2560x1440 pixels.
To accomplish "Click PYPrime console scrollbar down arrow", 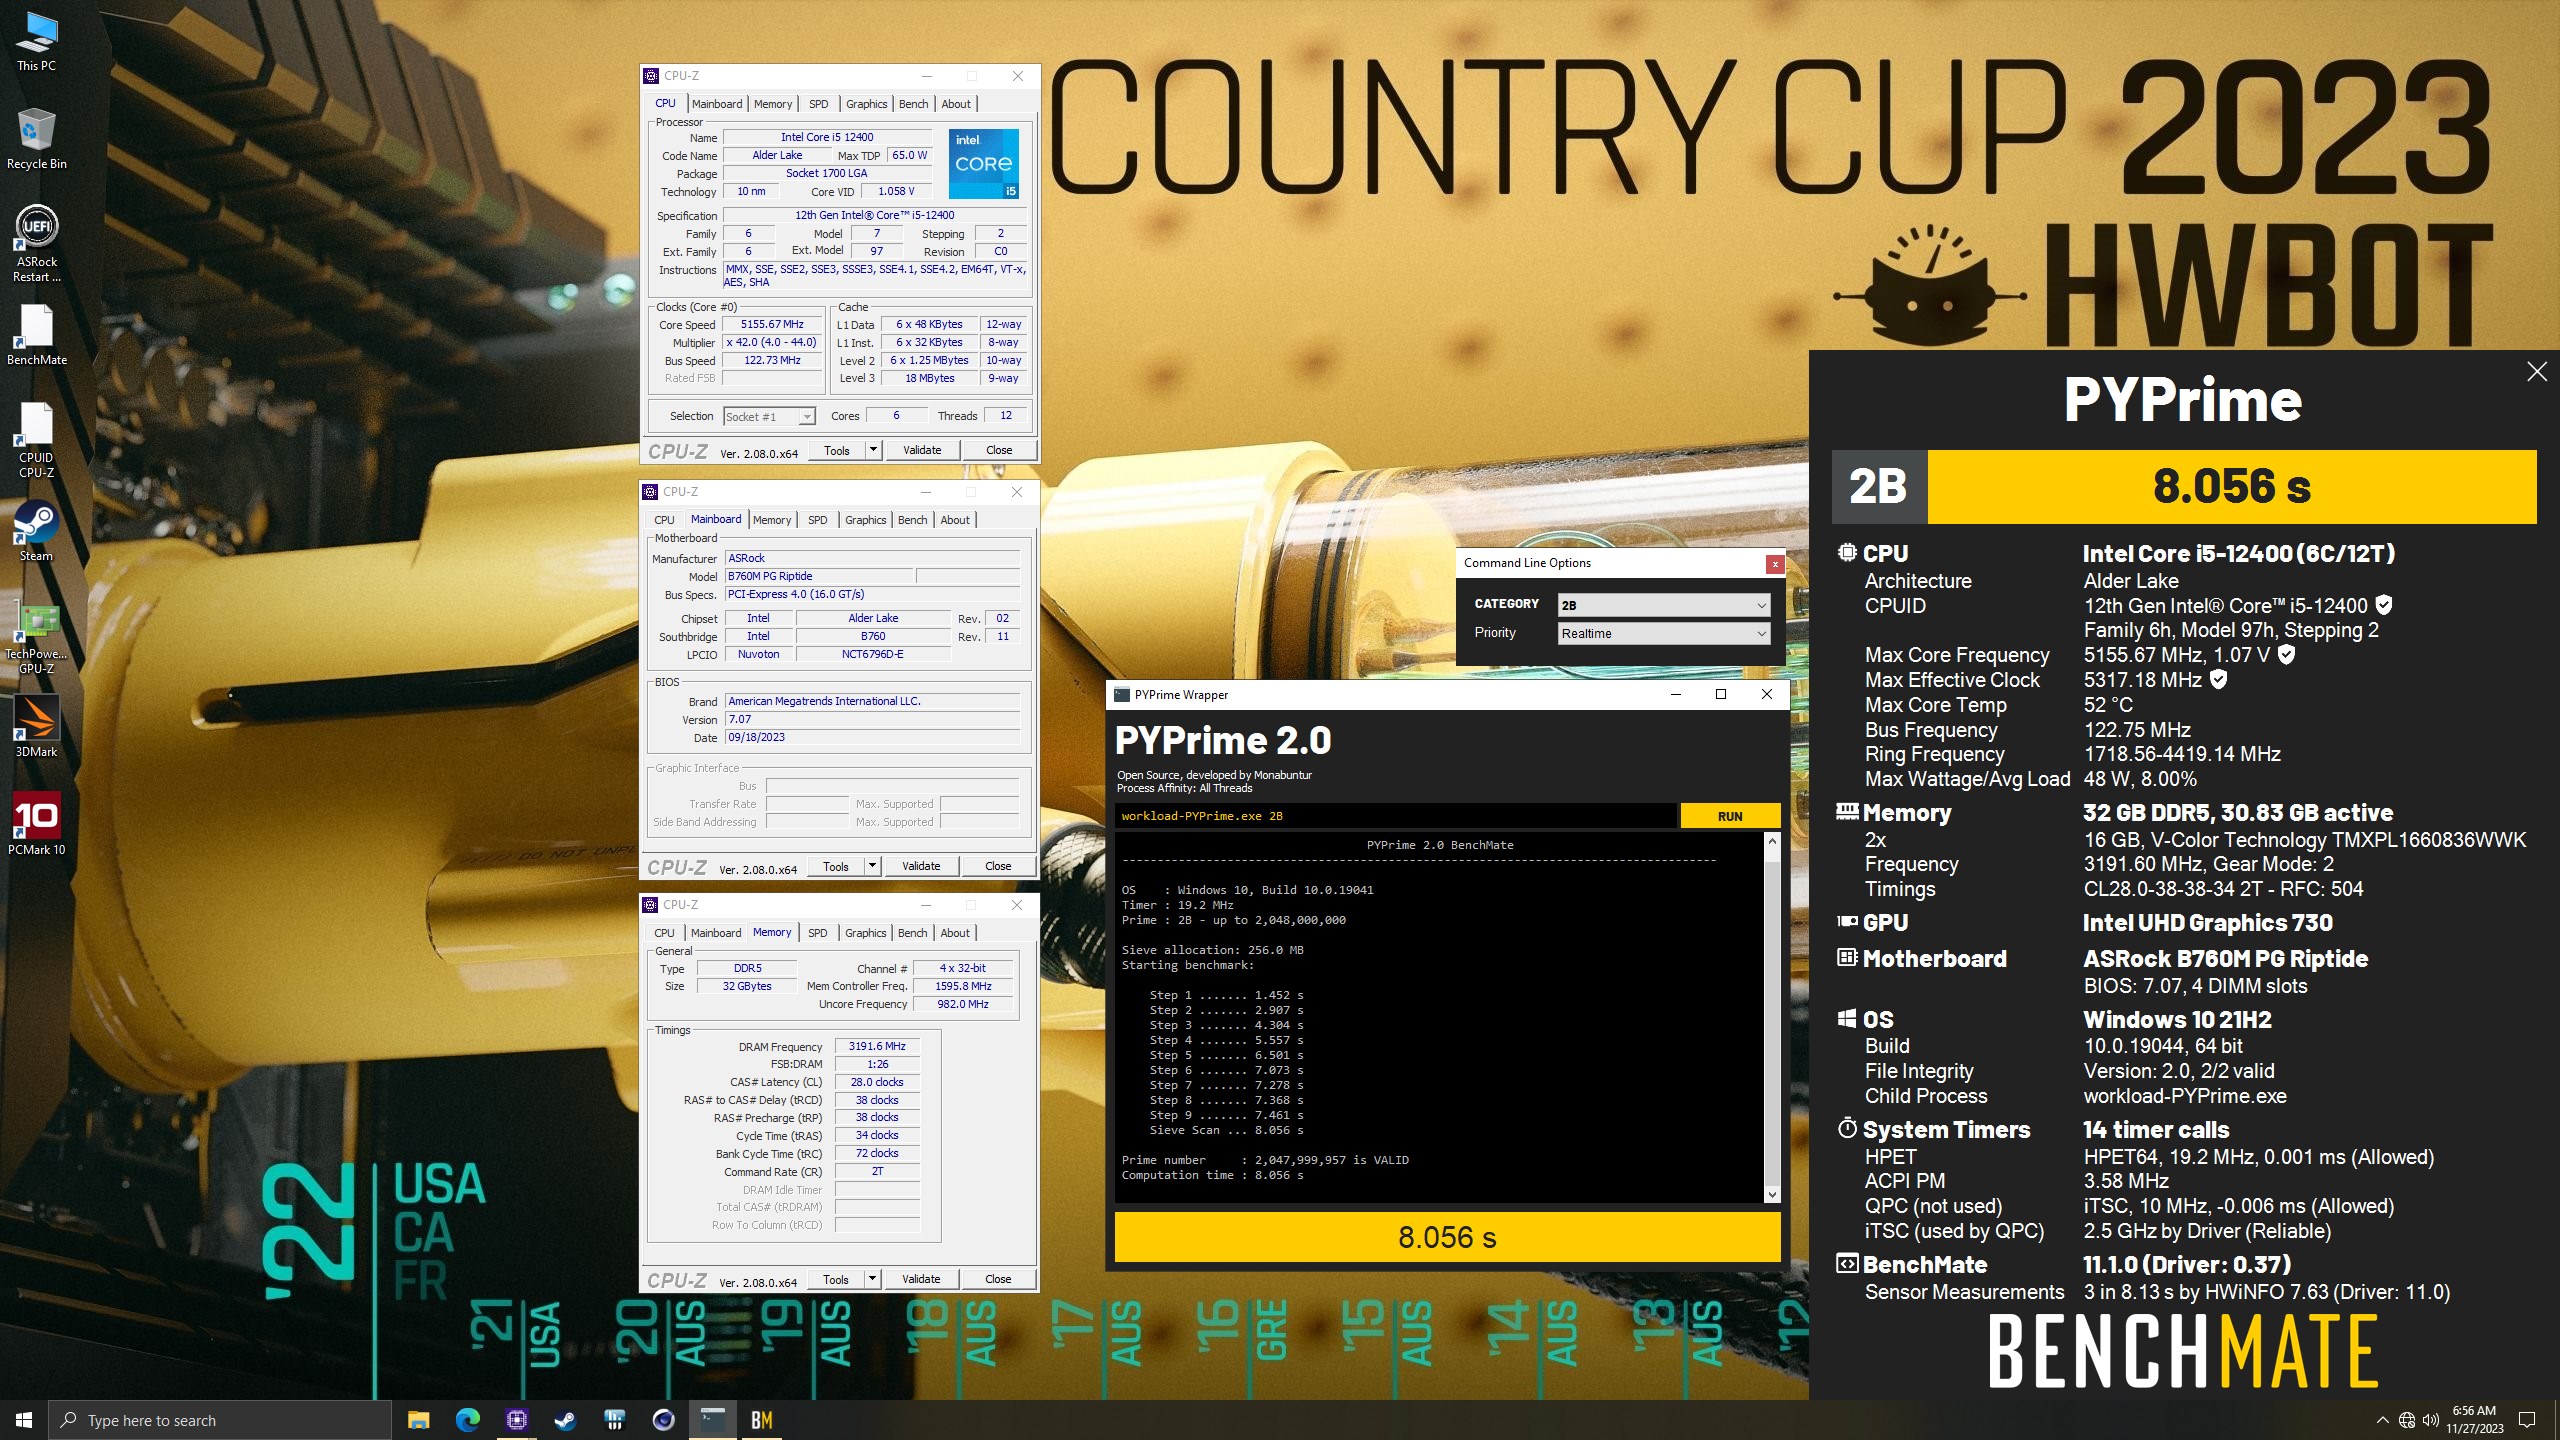I will 1773,1194.
